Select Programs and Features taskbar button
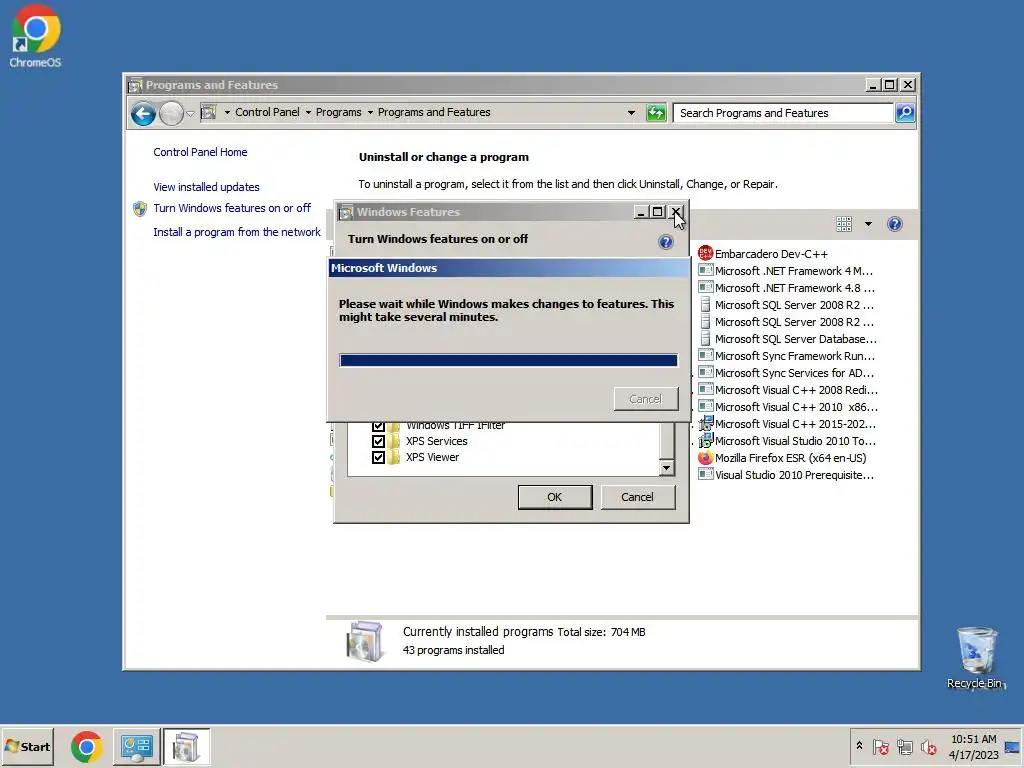Viewport: 1024px width, 768px height. pyautogui.click(x=186, y=746)
